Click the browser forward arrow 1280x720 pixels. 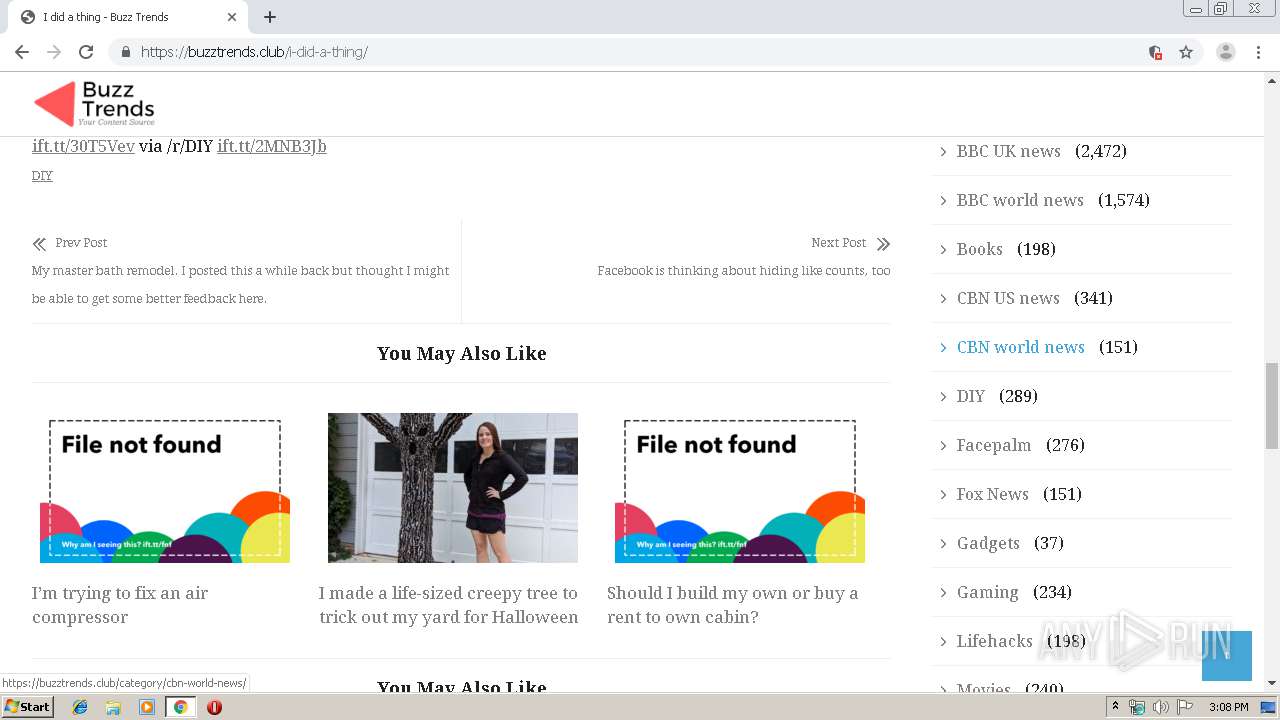point(54,52)
